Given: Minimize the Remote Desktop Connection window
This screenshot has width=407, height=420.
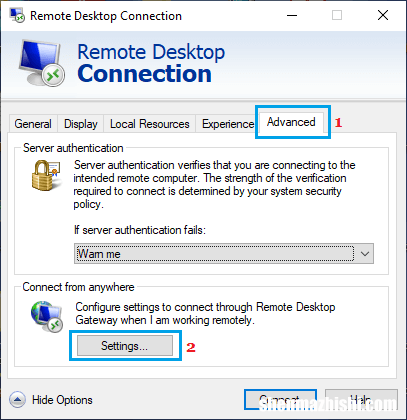Looking at the screenshot, I should click(292, 15).
